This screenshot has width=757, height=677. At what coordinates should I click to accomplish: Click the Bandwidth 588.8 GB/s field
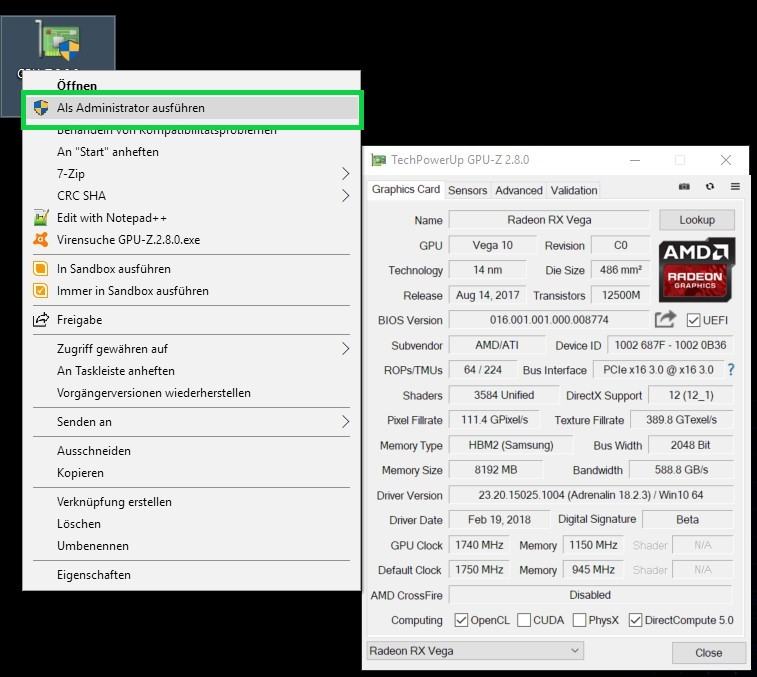(681, 470)
